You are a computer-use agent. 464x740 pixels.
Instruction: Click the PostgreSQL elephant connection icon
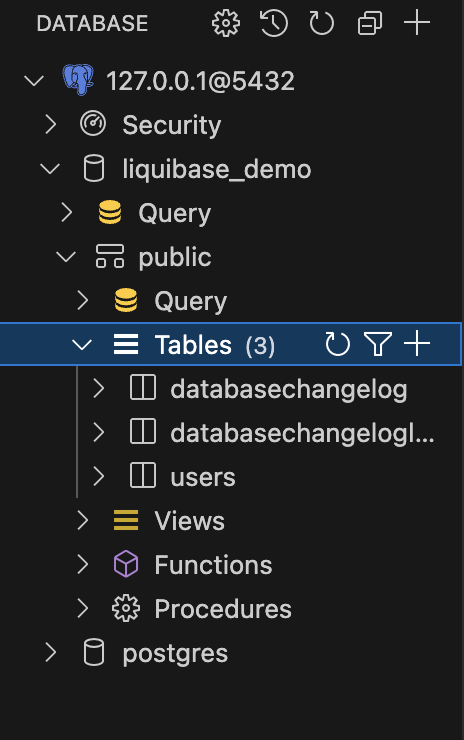78,80
